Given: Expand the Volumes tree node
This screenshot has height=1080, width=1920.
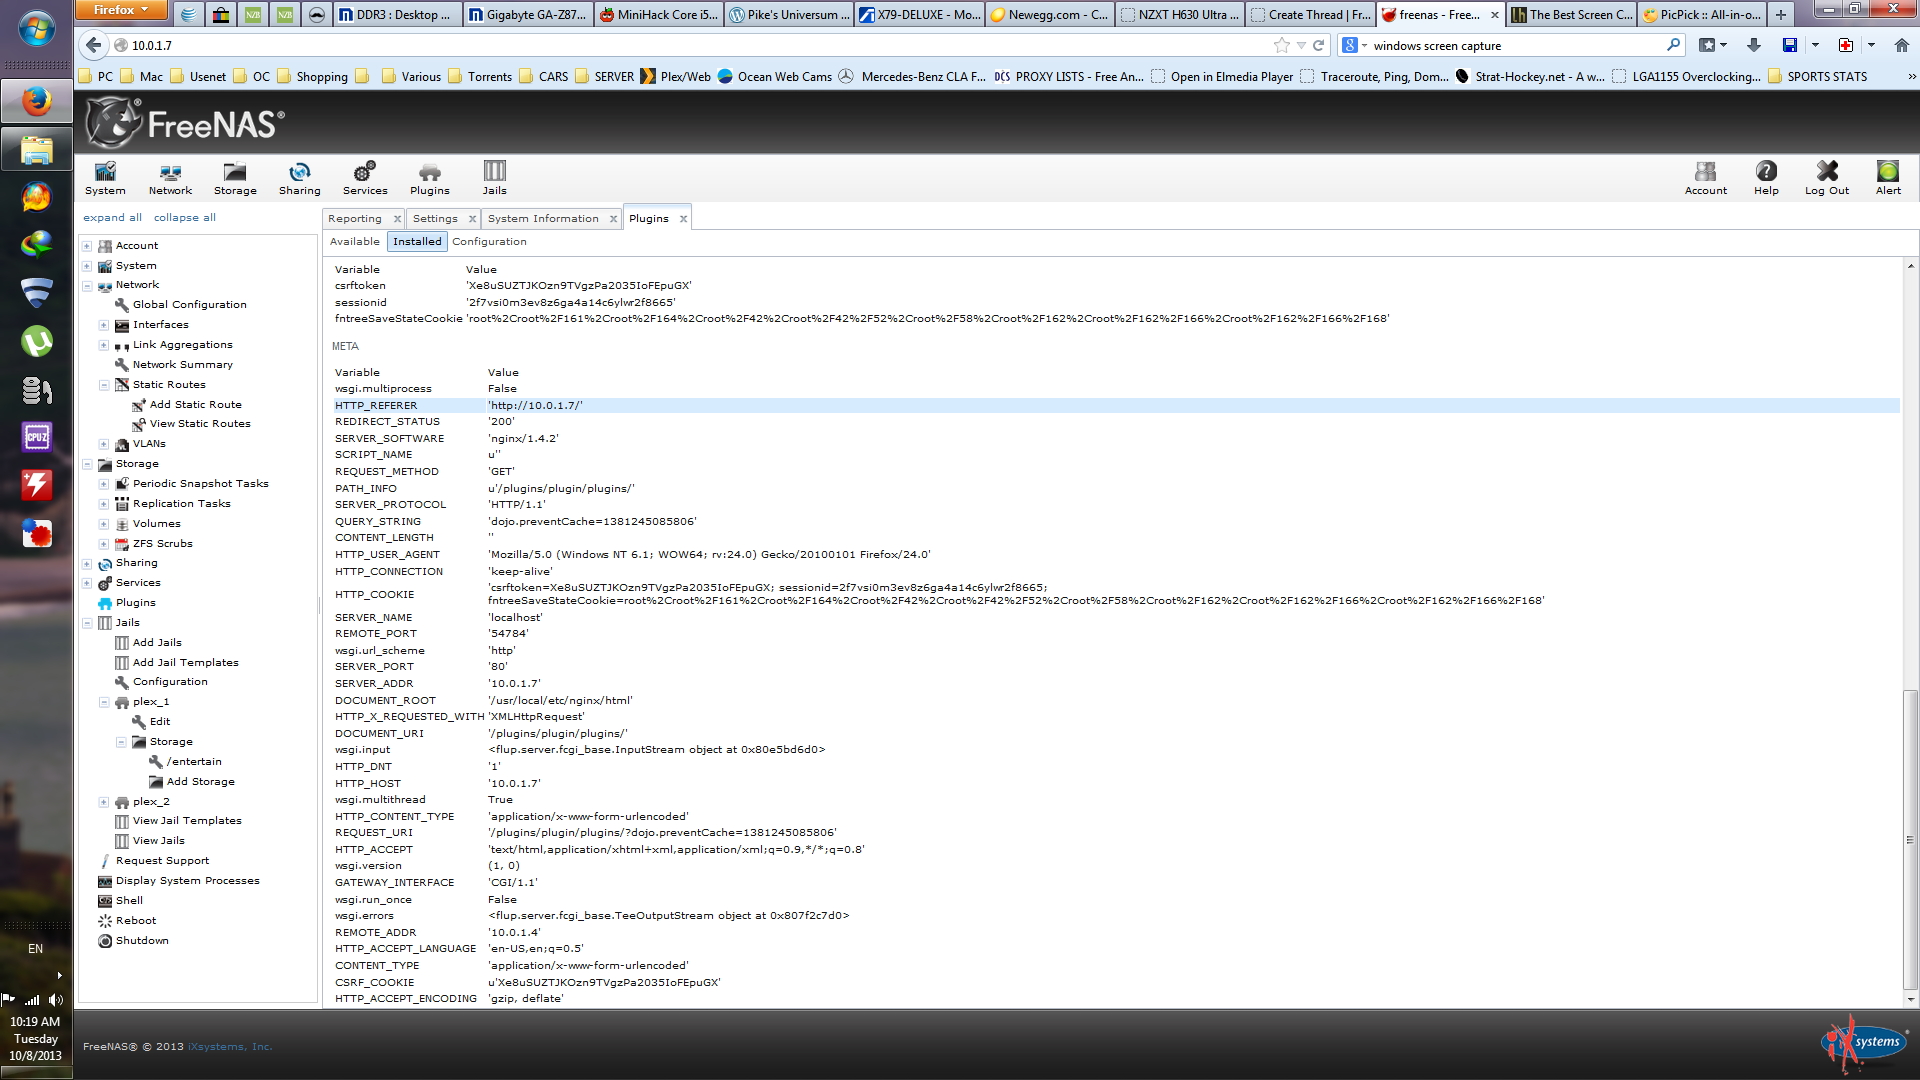Looking at the screenshot, I should pyautogui.click(x=104, y=524).
